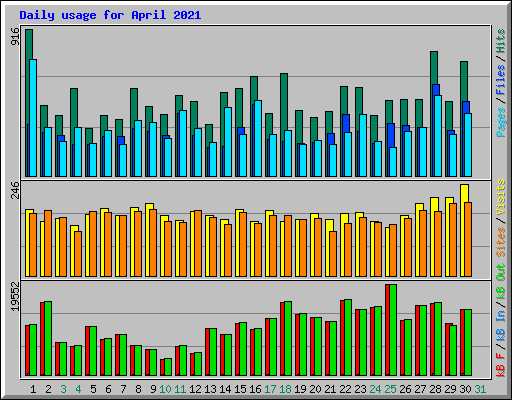Click day label 6 on the x-axis
This screenshot has height=400, width=512.
coord(108,389)
